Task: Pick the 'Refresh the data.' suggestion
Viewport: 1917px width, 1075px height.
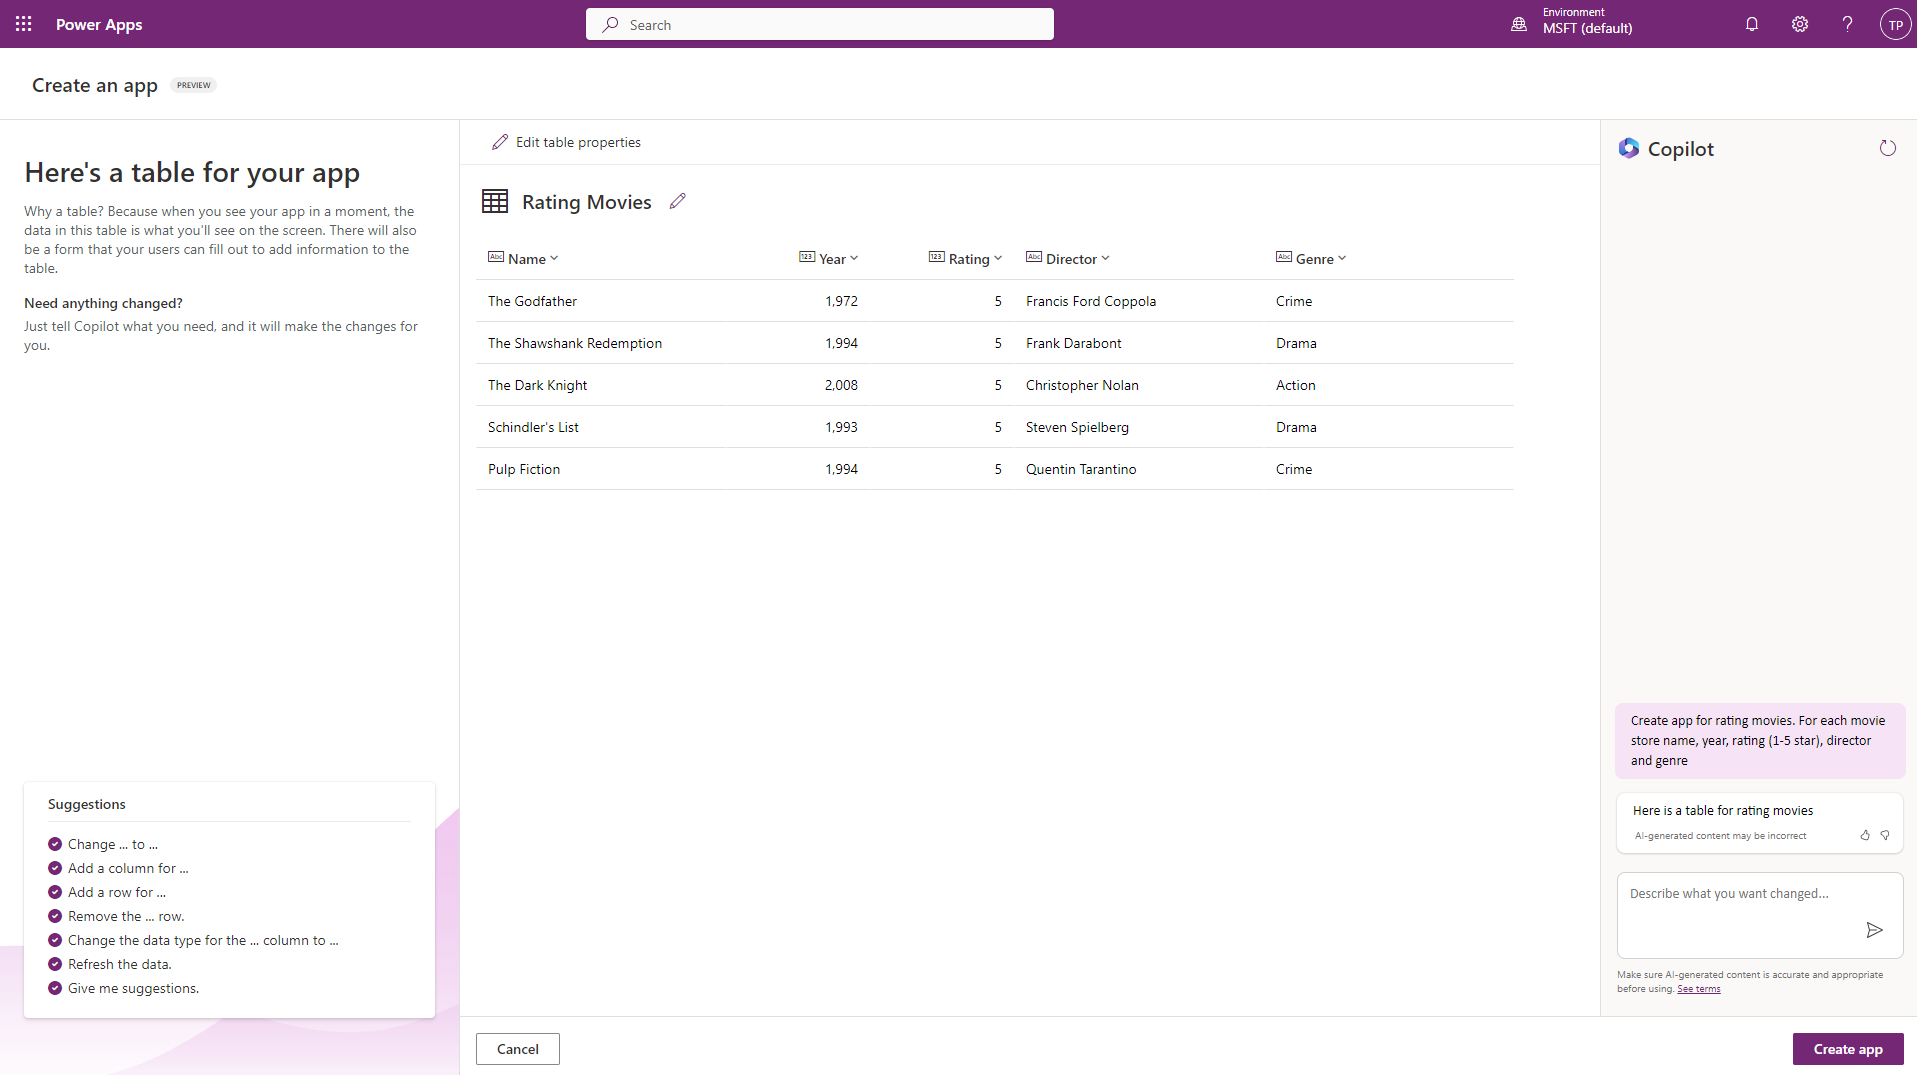Action: [119, 964]
